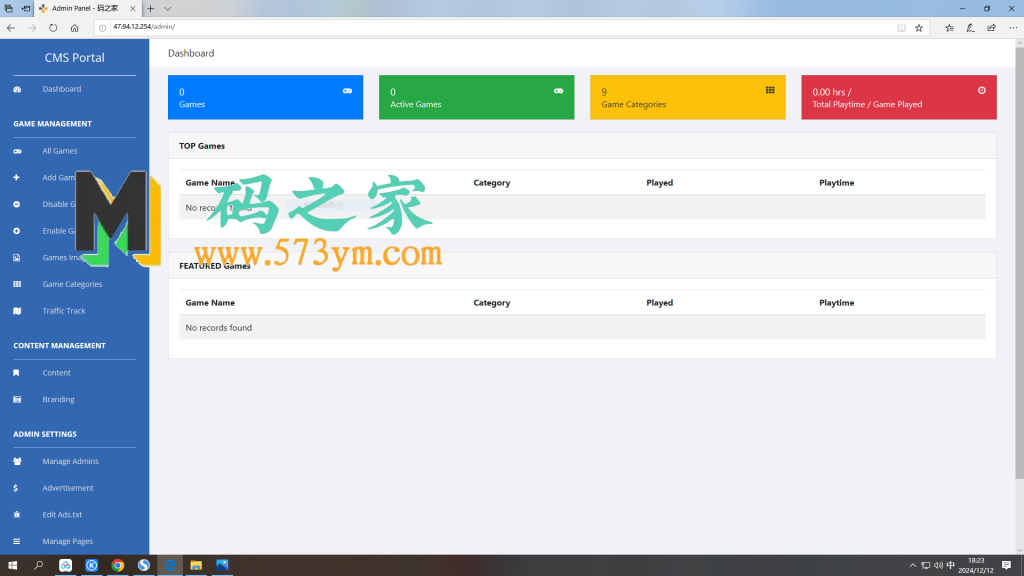Click the Branding card icon
The width and height of the screenshot is (1024, 576).
pos(16,399)
